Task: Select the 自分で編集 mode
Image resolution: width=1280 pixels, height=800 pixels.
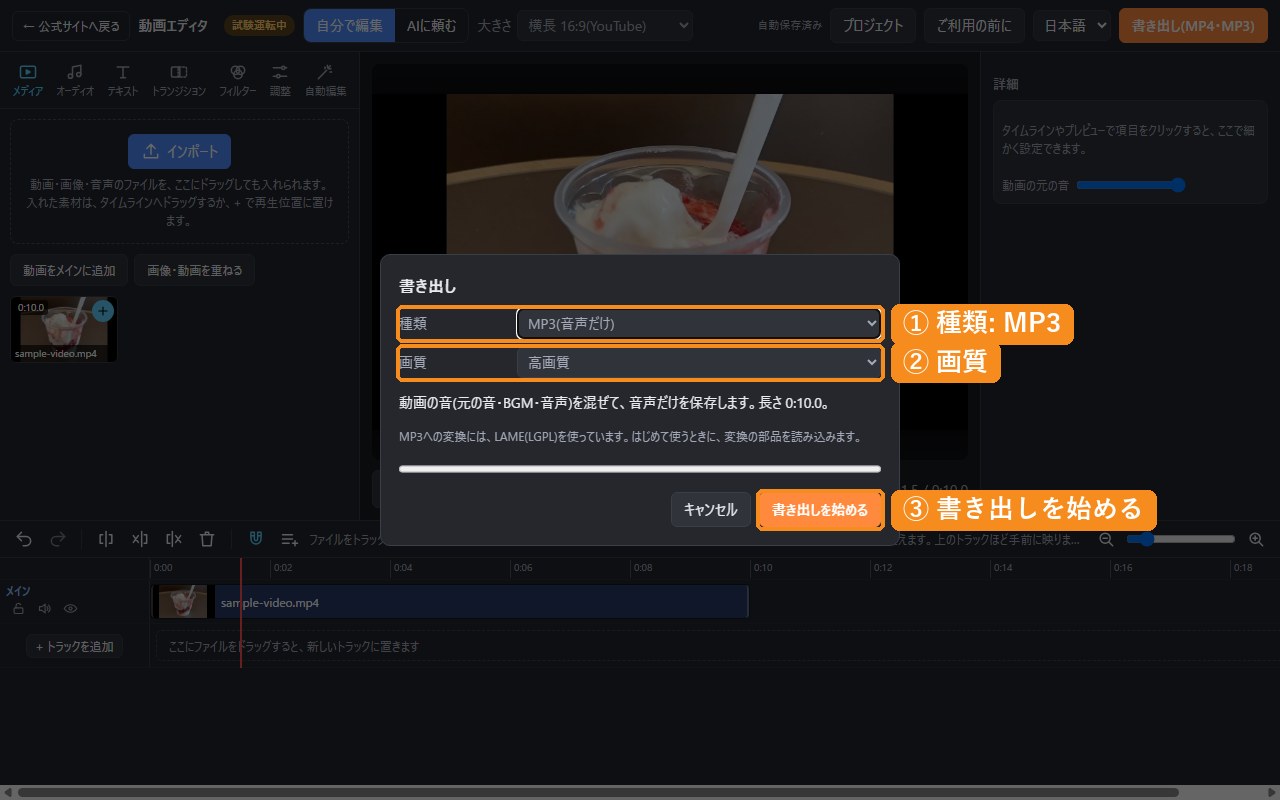Action: 349,26
